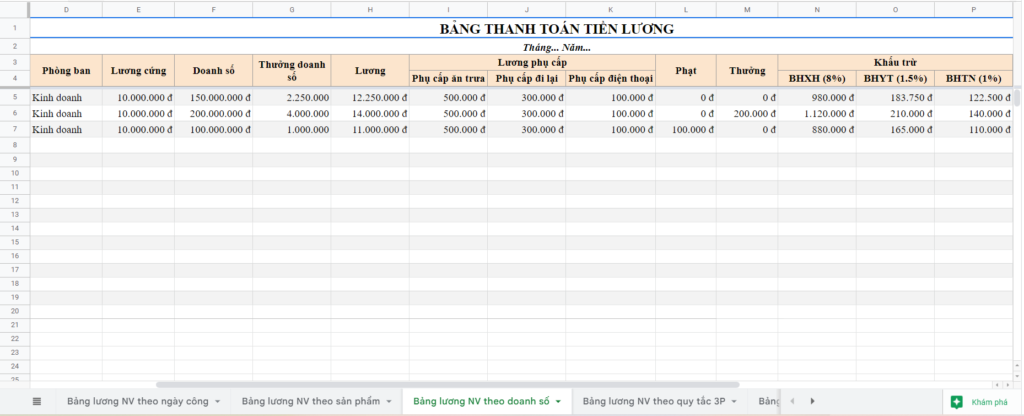
Task: Click the Khám phá explore icon
Action: click(x=956, y=402)
